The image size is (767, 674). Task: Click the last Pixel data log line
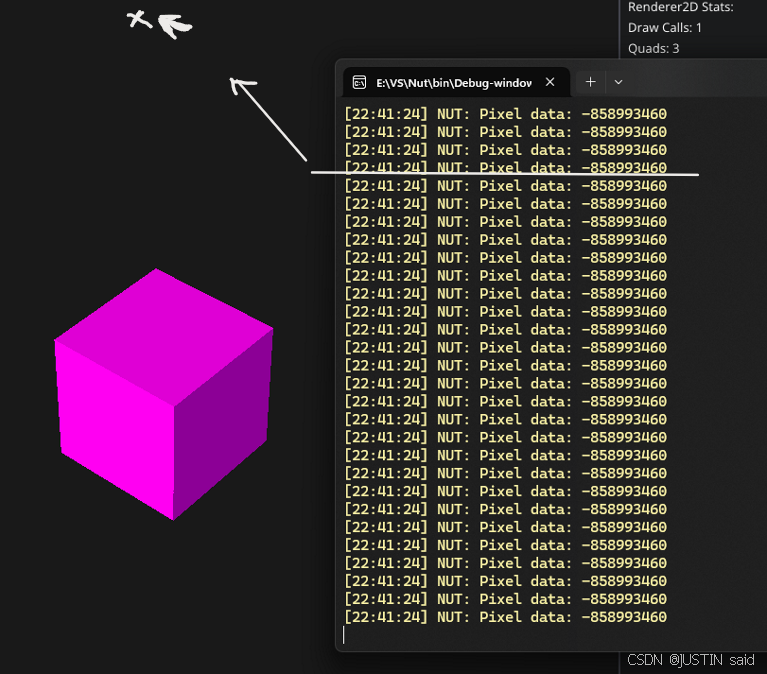505,617
